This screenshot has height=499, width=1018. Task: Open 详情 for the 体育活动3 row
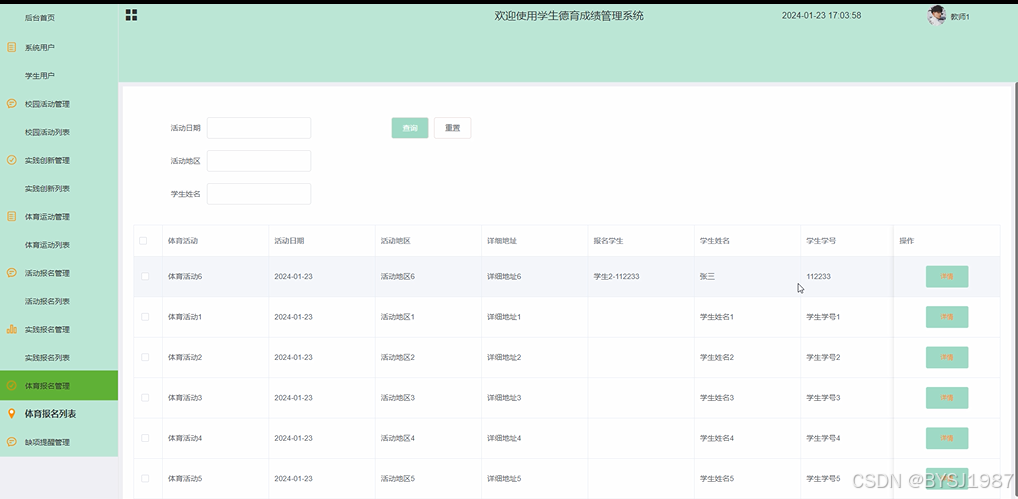[x=947, y=397]
